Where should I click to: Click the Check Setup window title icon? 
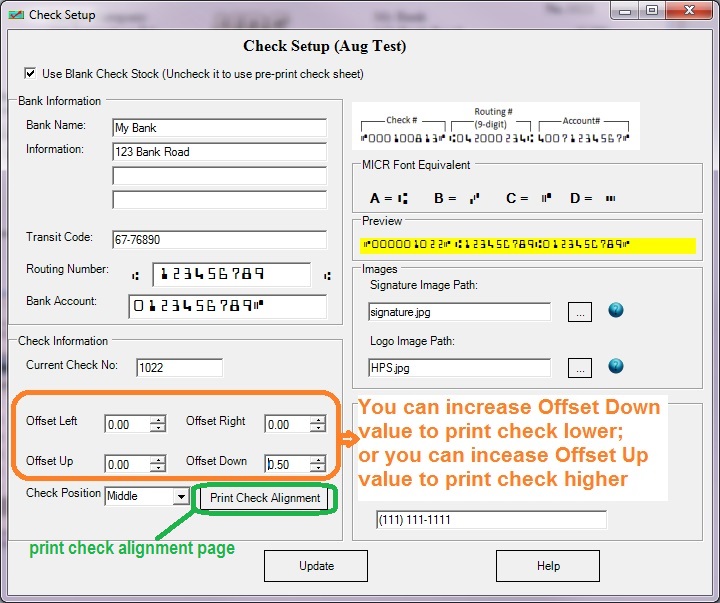(x=16, y=14)
